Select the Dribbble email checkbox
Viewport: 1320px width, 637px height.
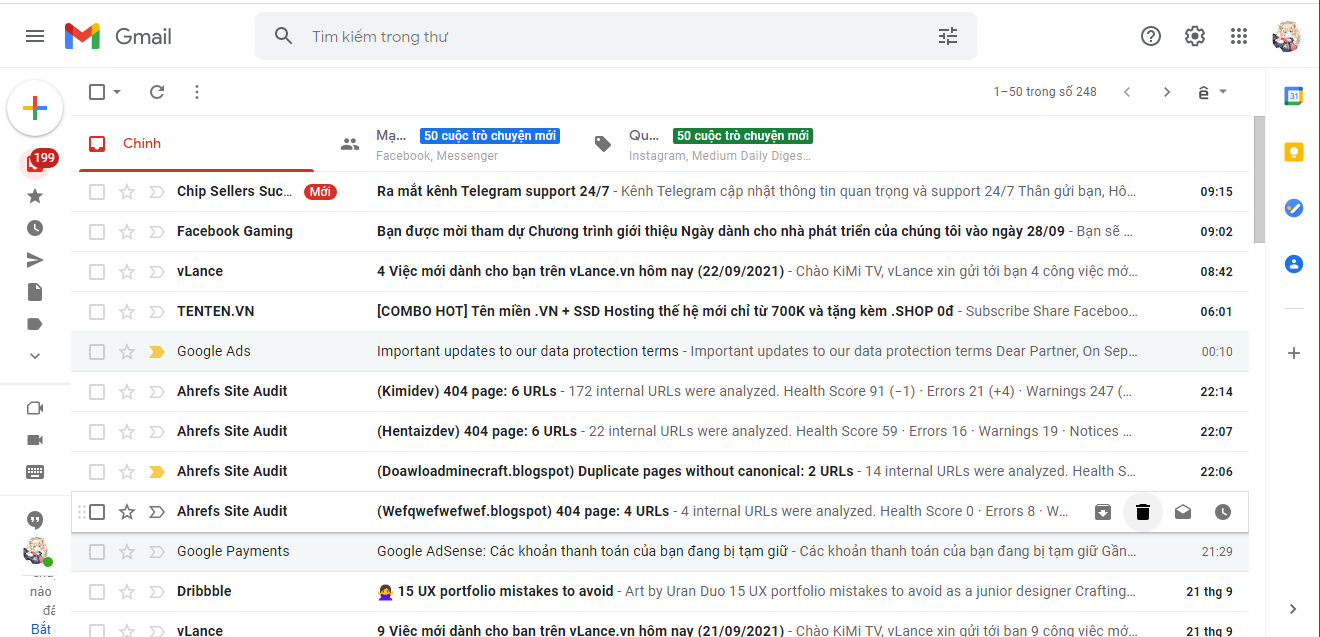[x=97, y=591]
